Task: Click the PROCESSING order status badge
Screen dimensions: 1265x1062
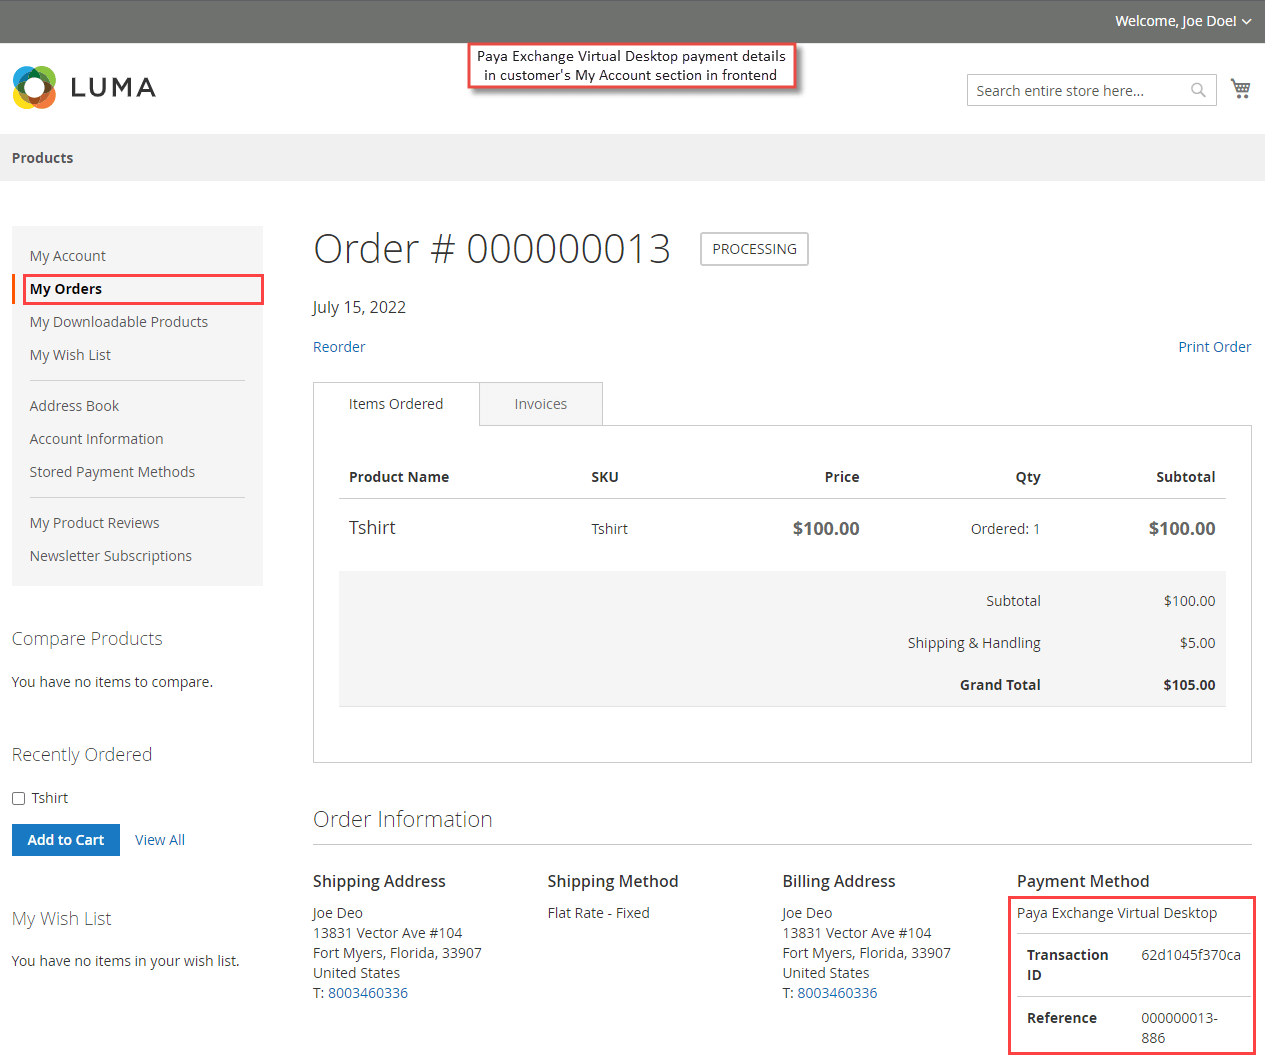Action: (x=754, y=249)
